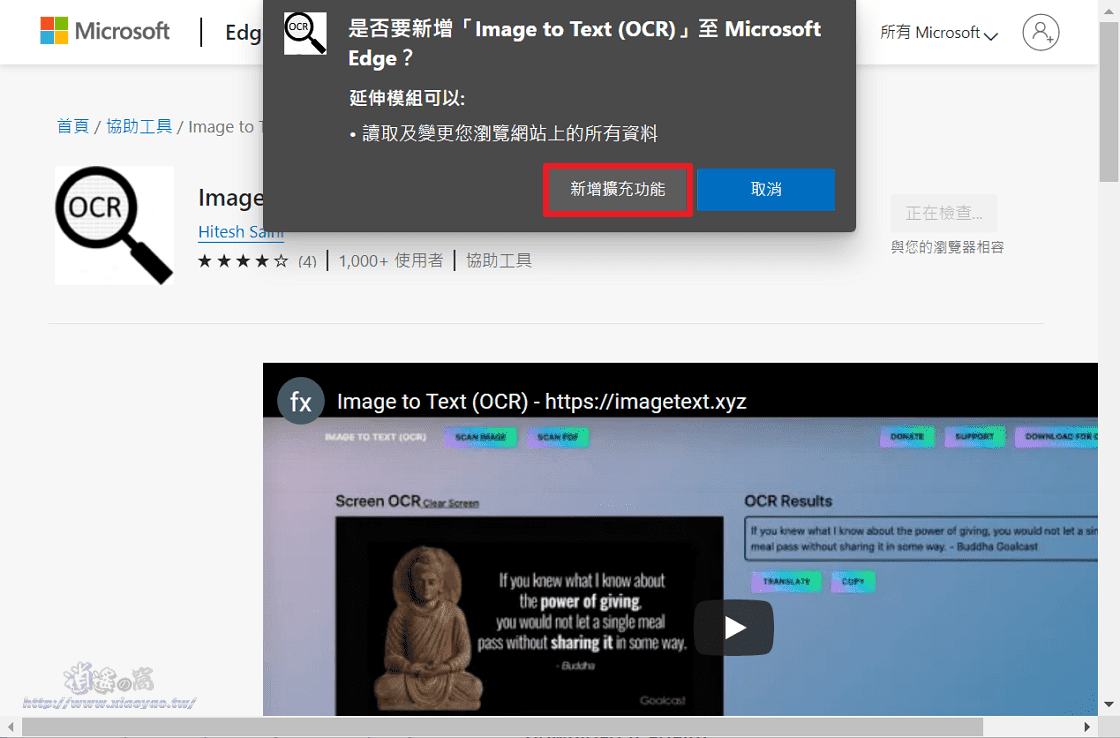The height and width of the screenshot is (738, 1120).
Task: Click the fx author avatar on the video player
Action: pos(300,400)
